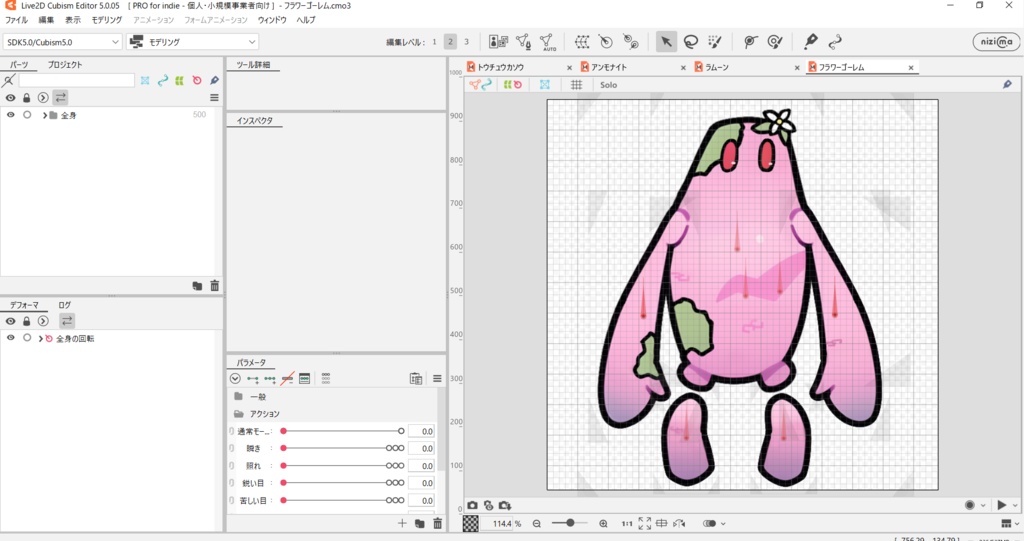Delete selected part with trash icon
1024x541 pixels.
point(215,286)
